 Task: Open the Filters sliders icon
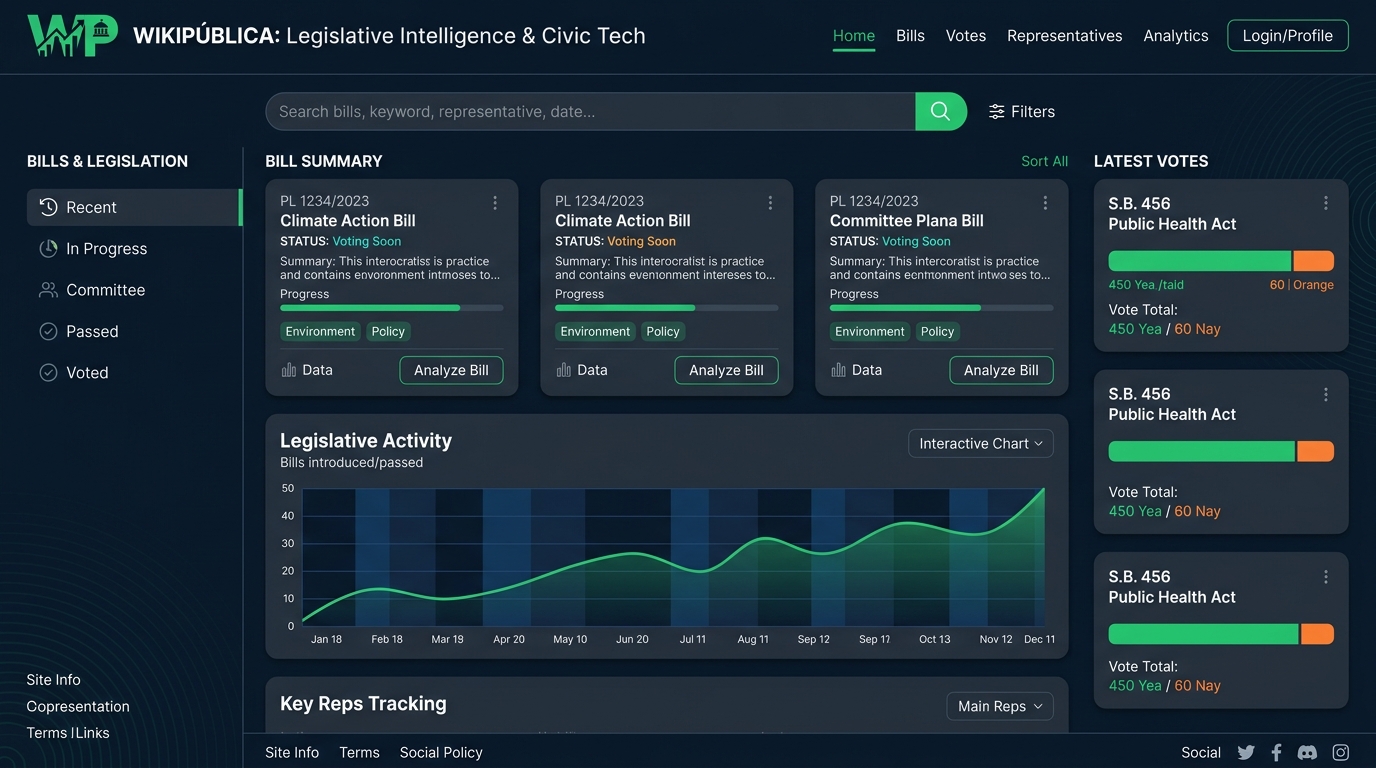point(996,112)
